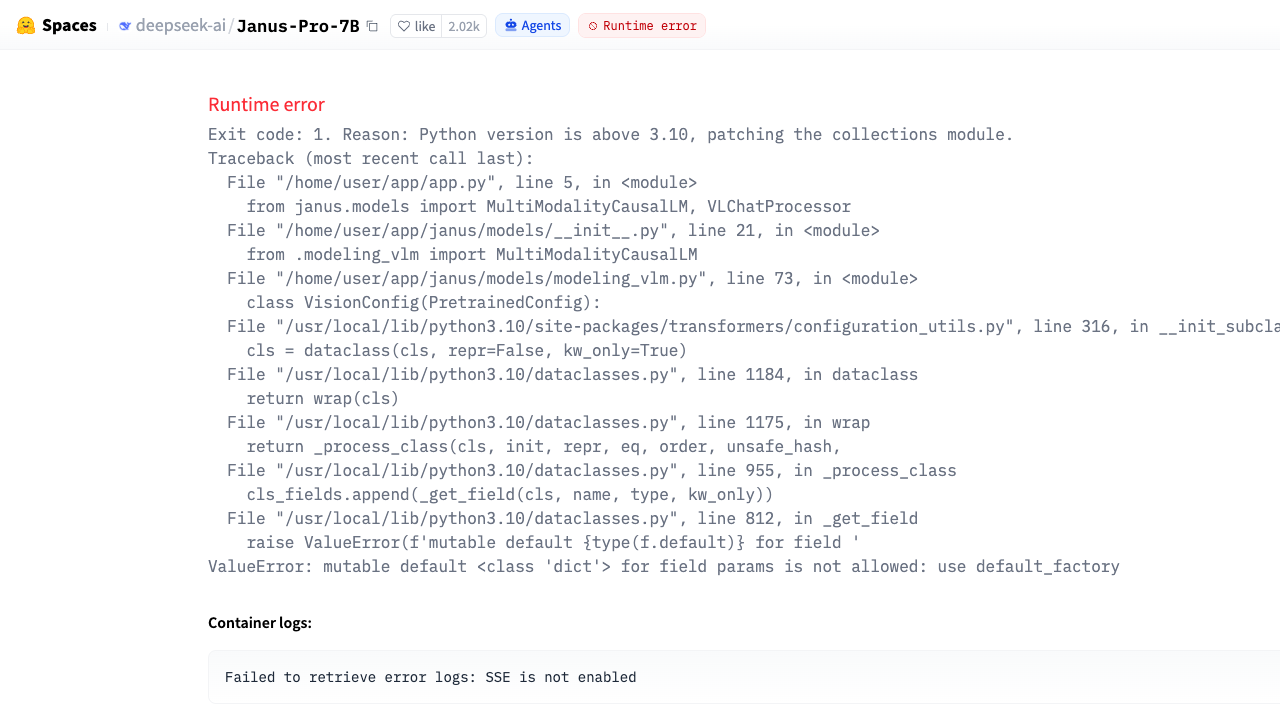Like this space with the heart button
The height and width of the screenshot is (720, 1280).
point(416,26)
